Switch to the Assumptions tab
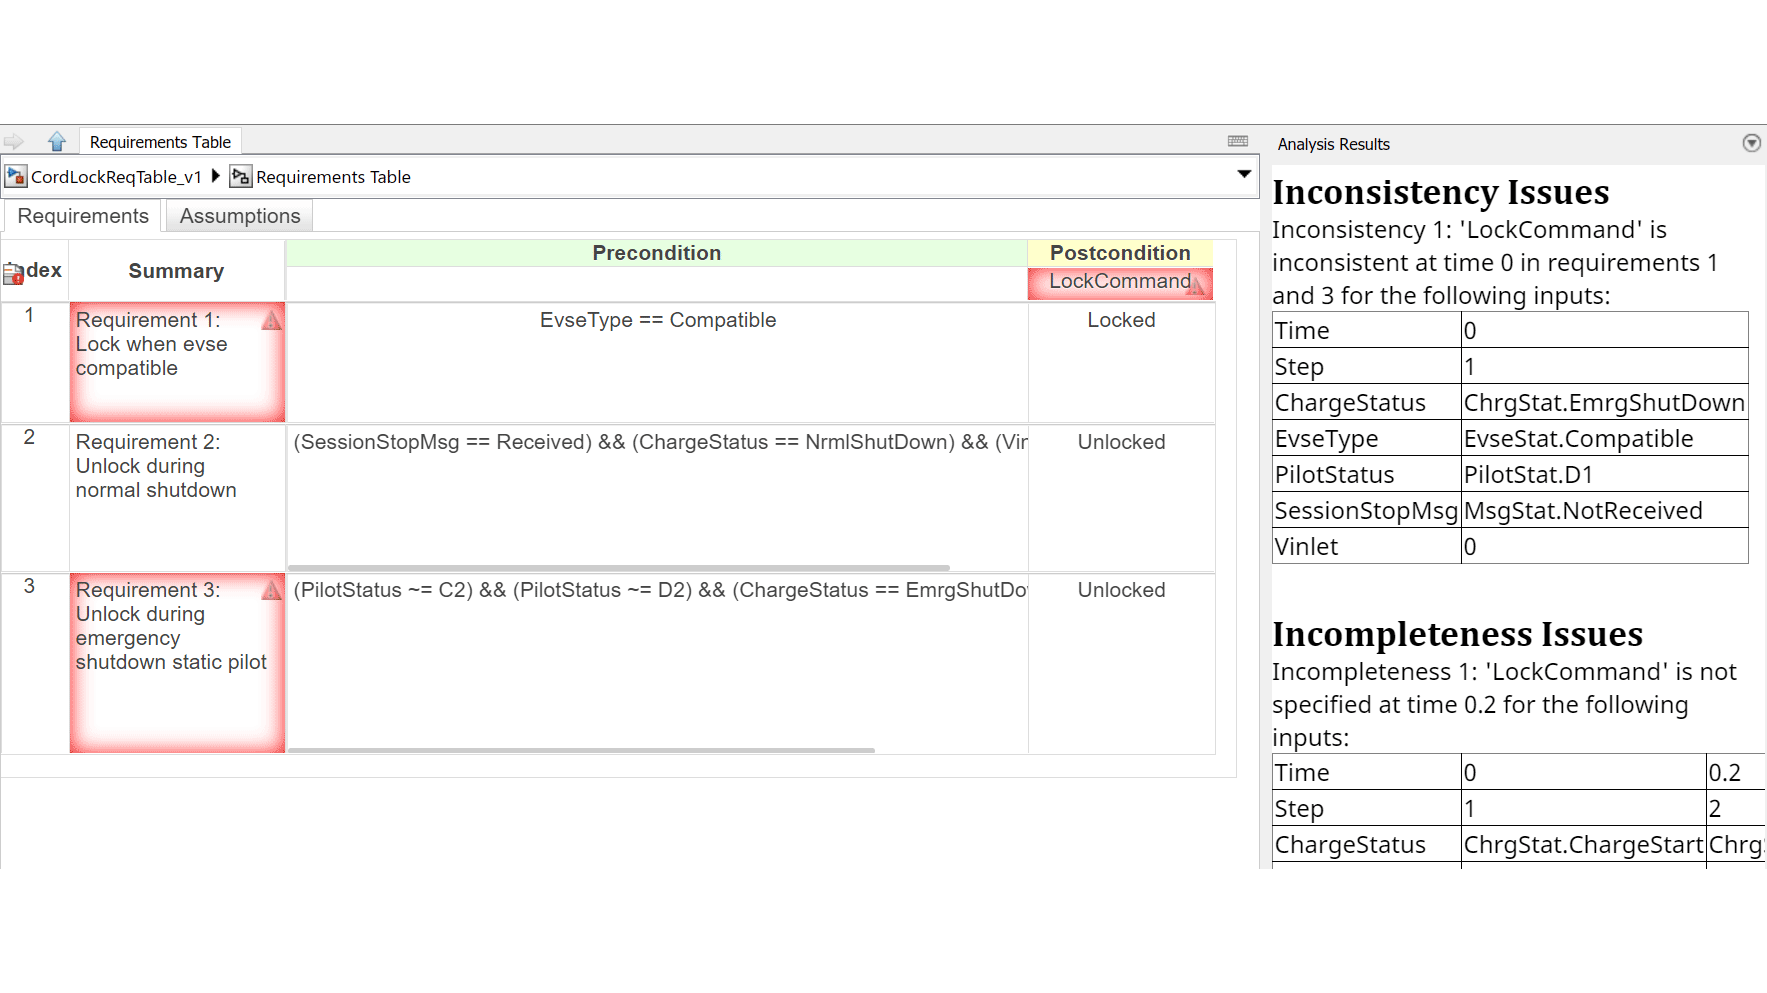The image size is (1767, 993). point(239,216)
